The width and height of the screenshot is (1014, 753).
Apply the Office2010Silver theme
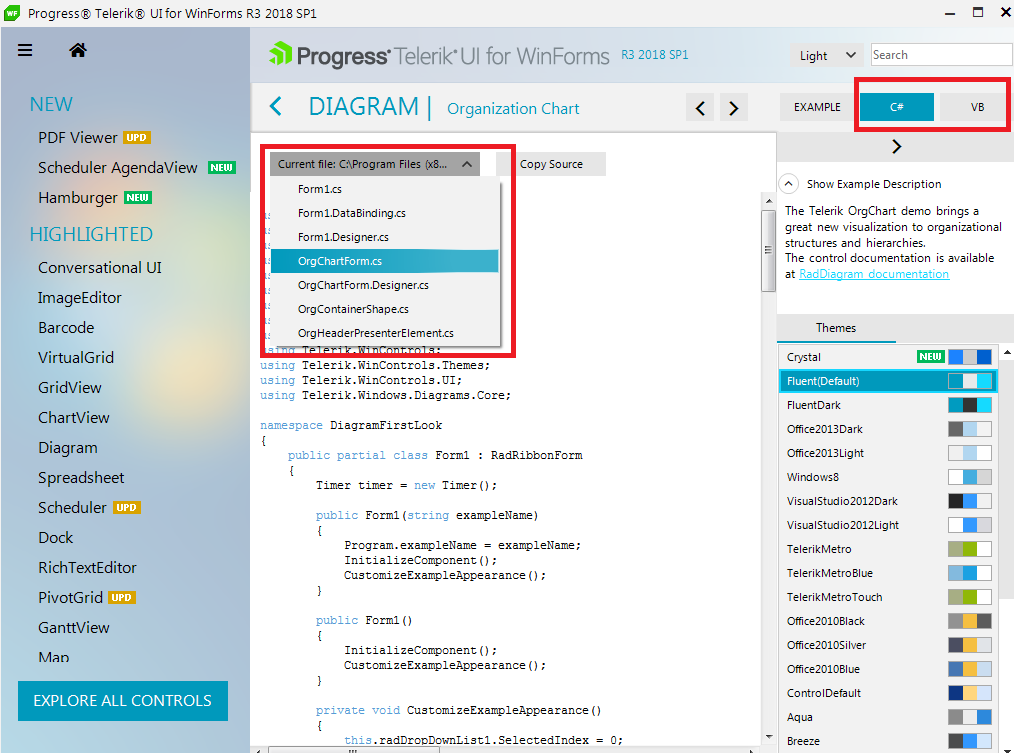coord(887,645)
